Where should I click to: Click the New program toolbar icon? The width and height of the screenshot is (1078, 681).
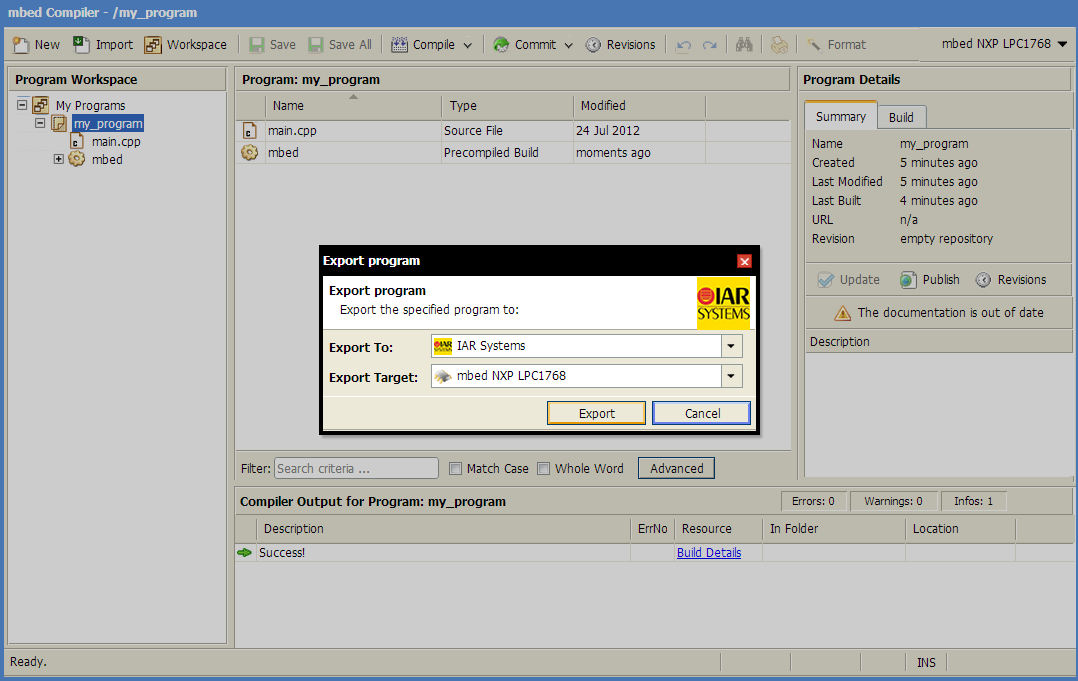click(20, 44)
